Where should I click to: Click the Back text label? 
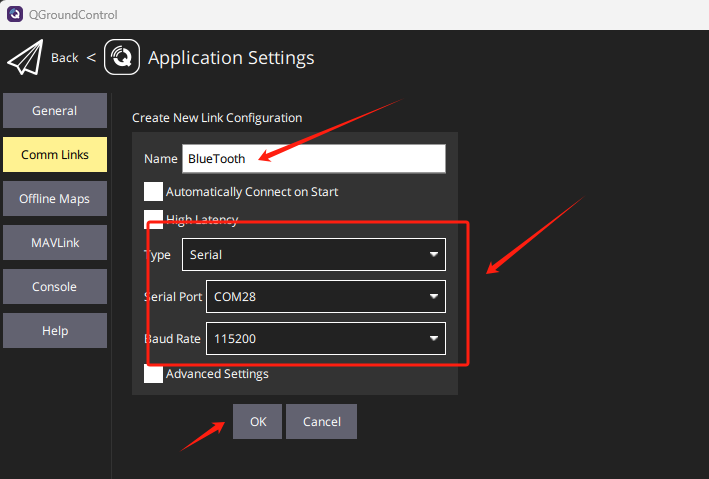[x=65, y=58]
